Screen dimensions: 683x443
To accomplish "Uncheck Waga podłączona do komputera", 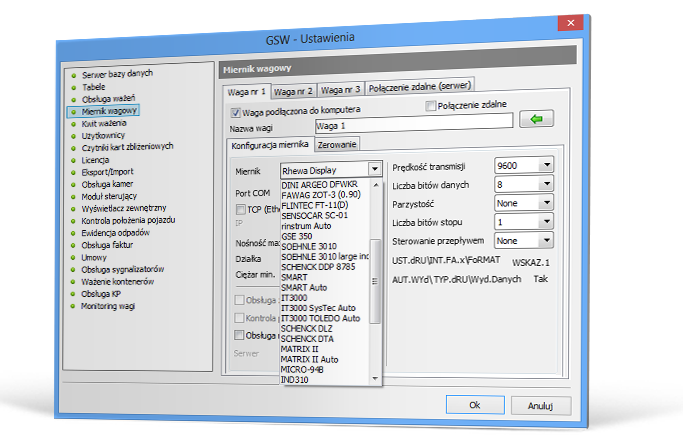I will 236,111.
